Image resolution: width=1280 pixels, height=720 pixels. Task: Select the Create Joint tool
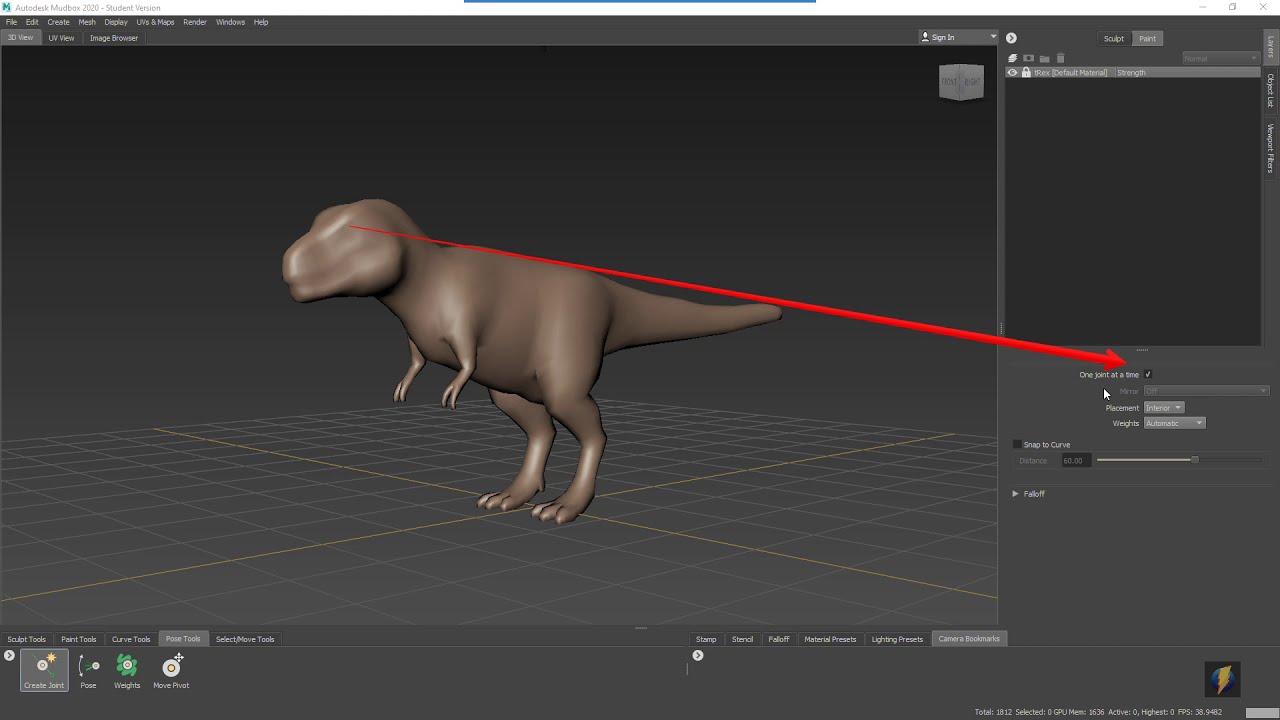[x=44, y=670]
